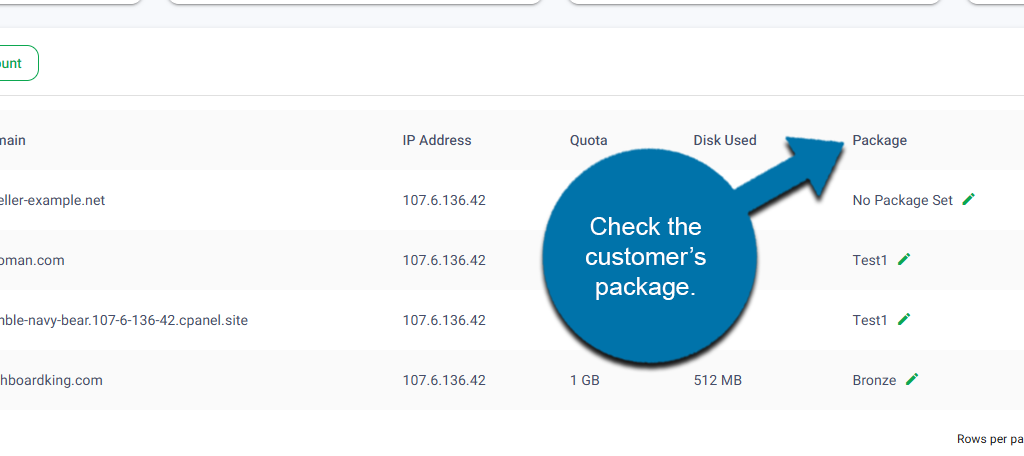Screen dimensions: 1024x456
Task: Click the Package column header
Action: [879, 140]
